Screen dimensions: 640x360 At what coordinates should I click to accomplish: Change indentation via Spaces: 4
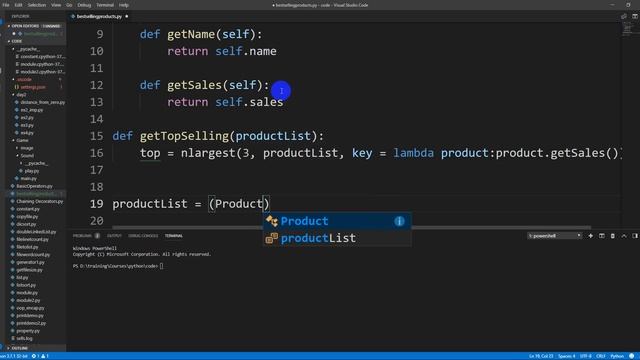[x=567, y=356]
